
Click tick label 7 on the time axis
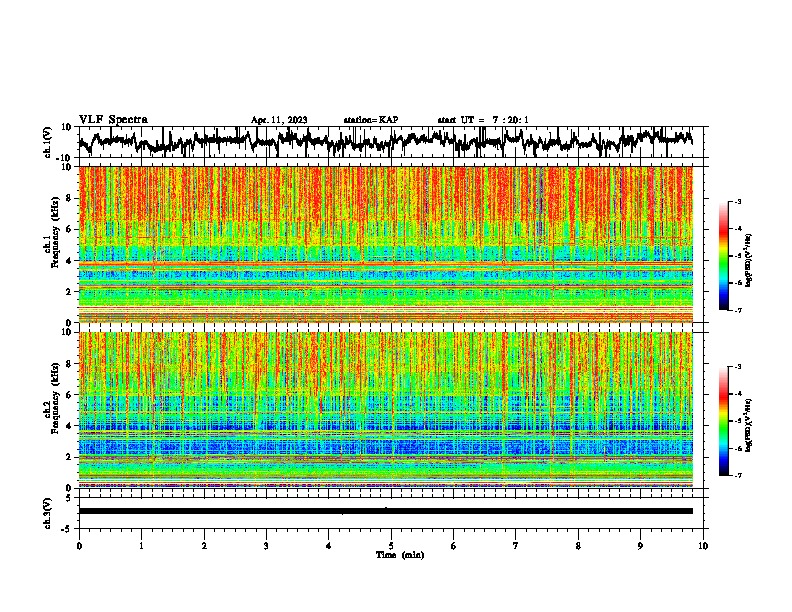(x=516, y=546)
